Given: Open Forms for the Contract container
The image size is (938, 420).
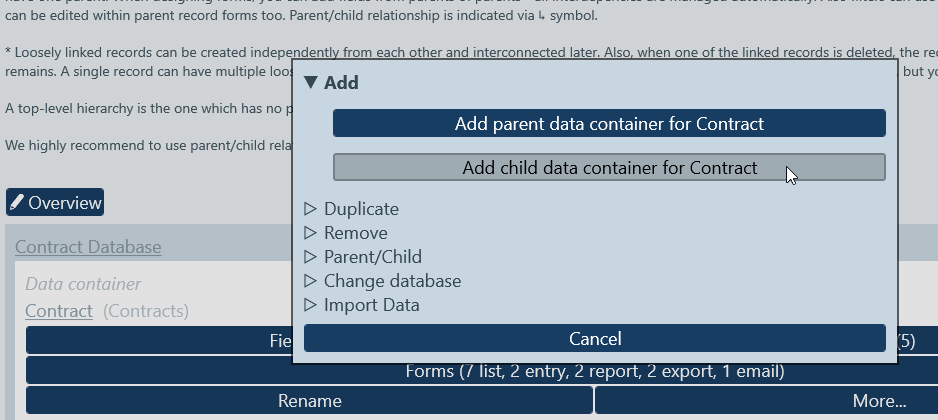Looking at the screenshot, I should click(594, 372).
